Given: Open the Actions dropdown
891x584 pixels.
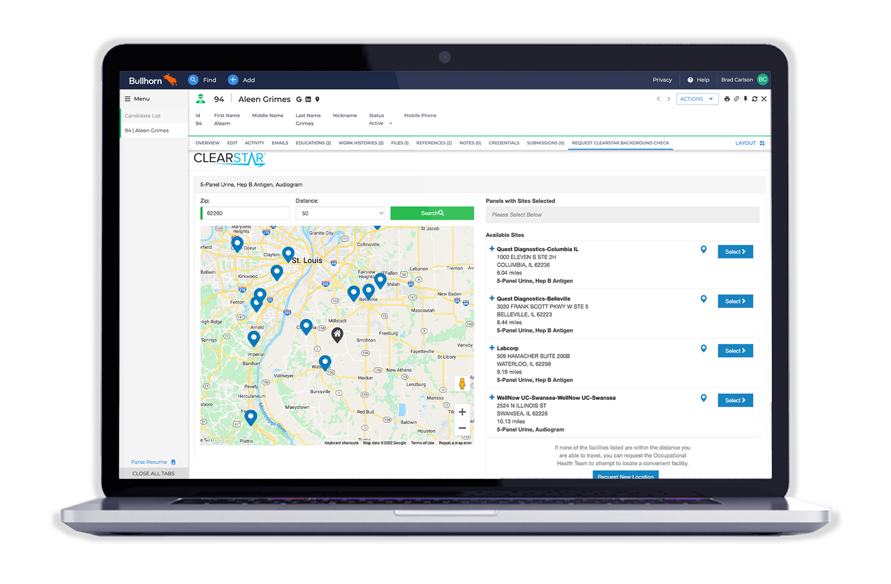Looking at the screenshot, I should (696, 99).
